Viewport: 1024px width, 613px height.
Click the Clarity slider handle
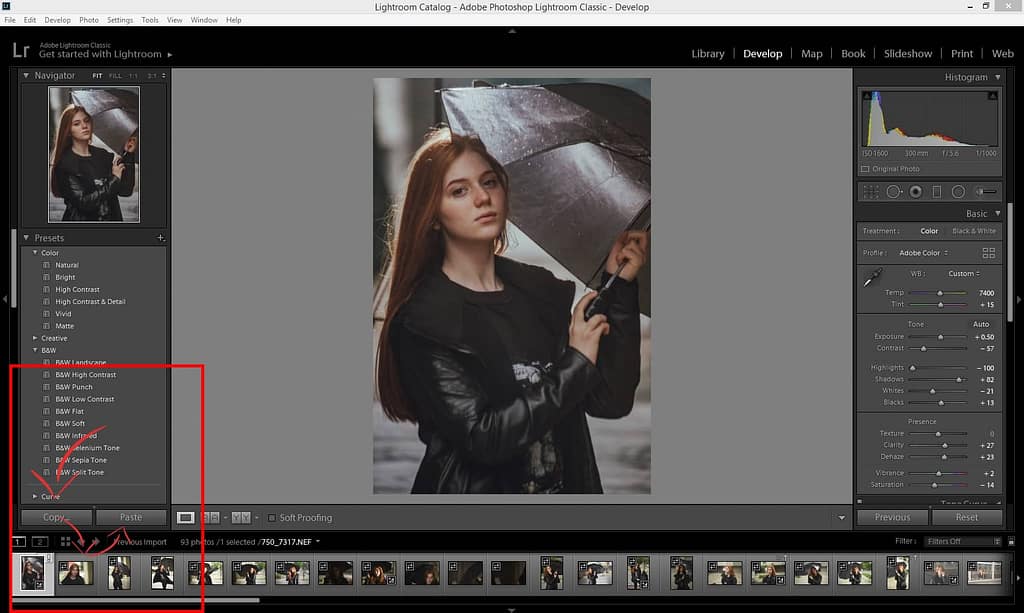point(944,445)
